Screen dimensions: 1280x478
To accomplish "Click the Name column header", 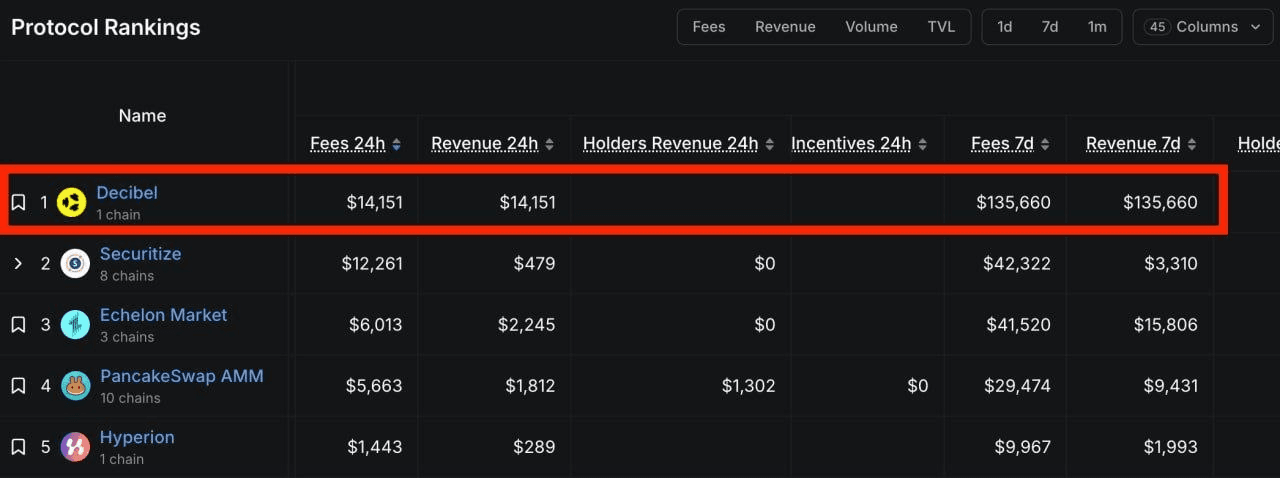I will tap(142, 116).
